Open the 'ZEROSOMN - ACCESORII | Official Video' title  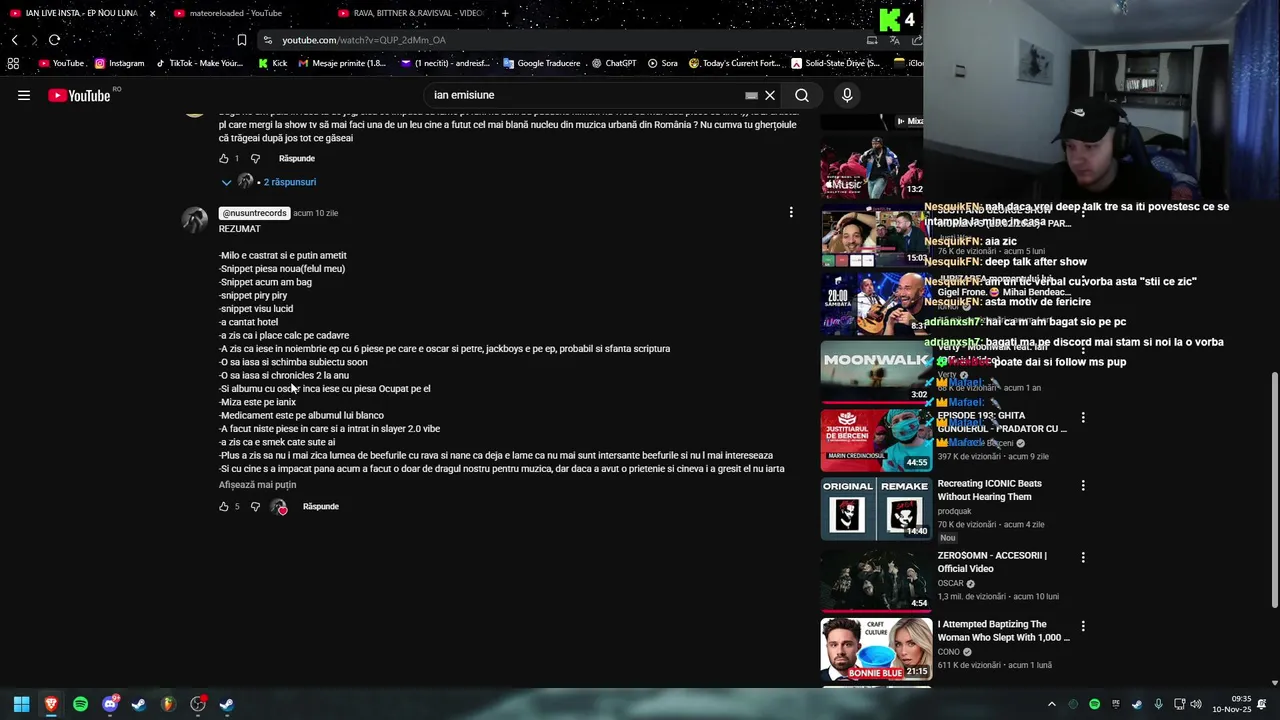pos(992,562)
